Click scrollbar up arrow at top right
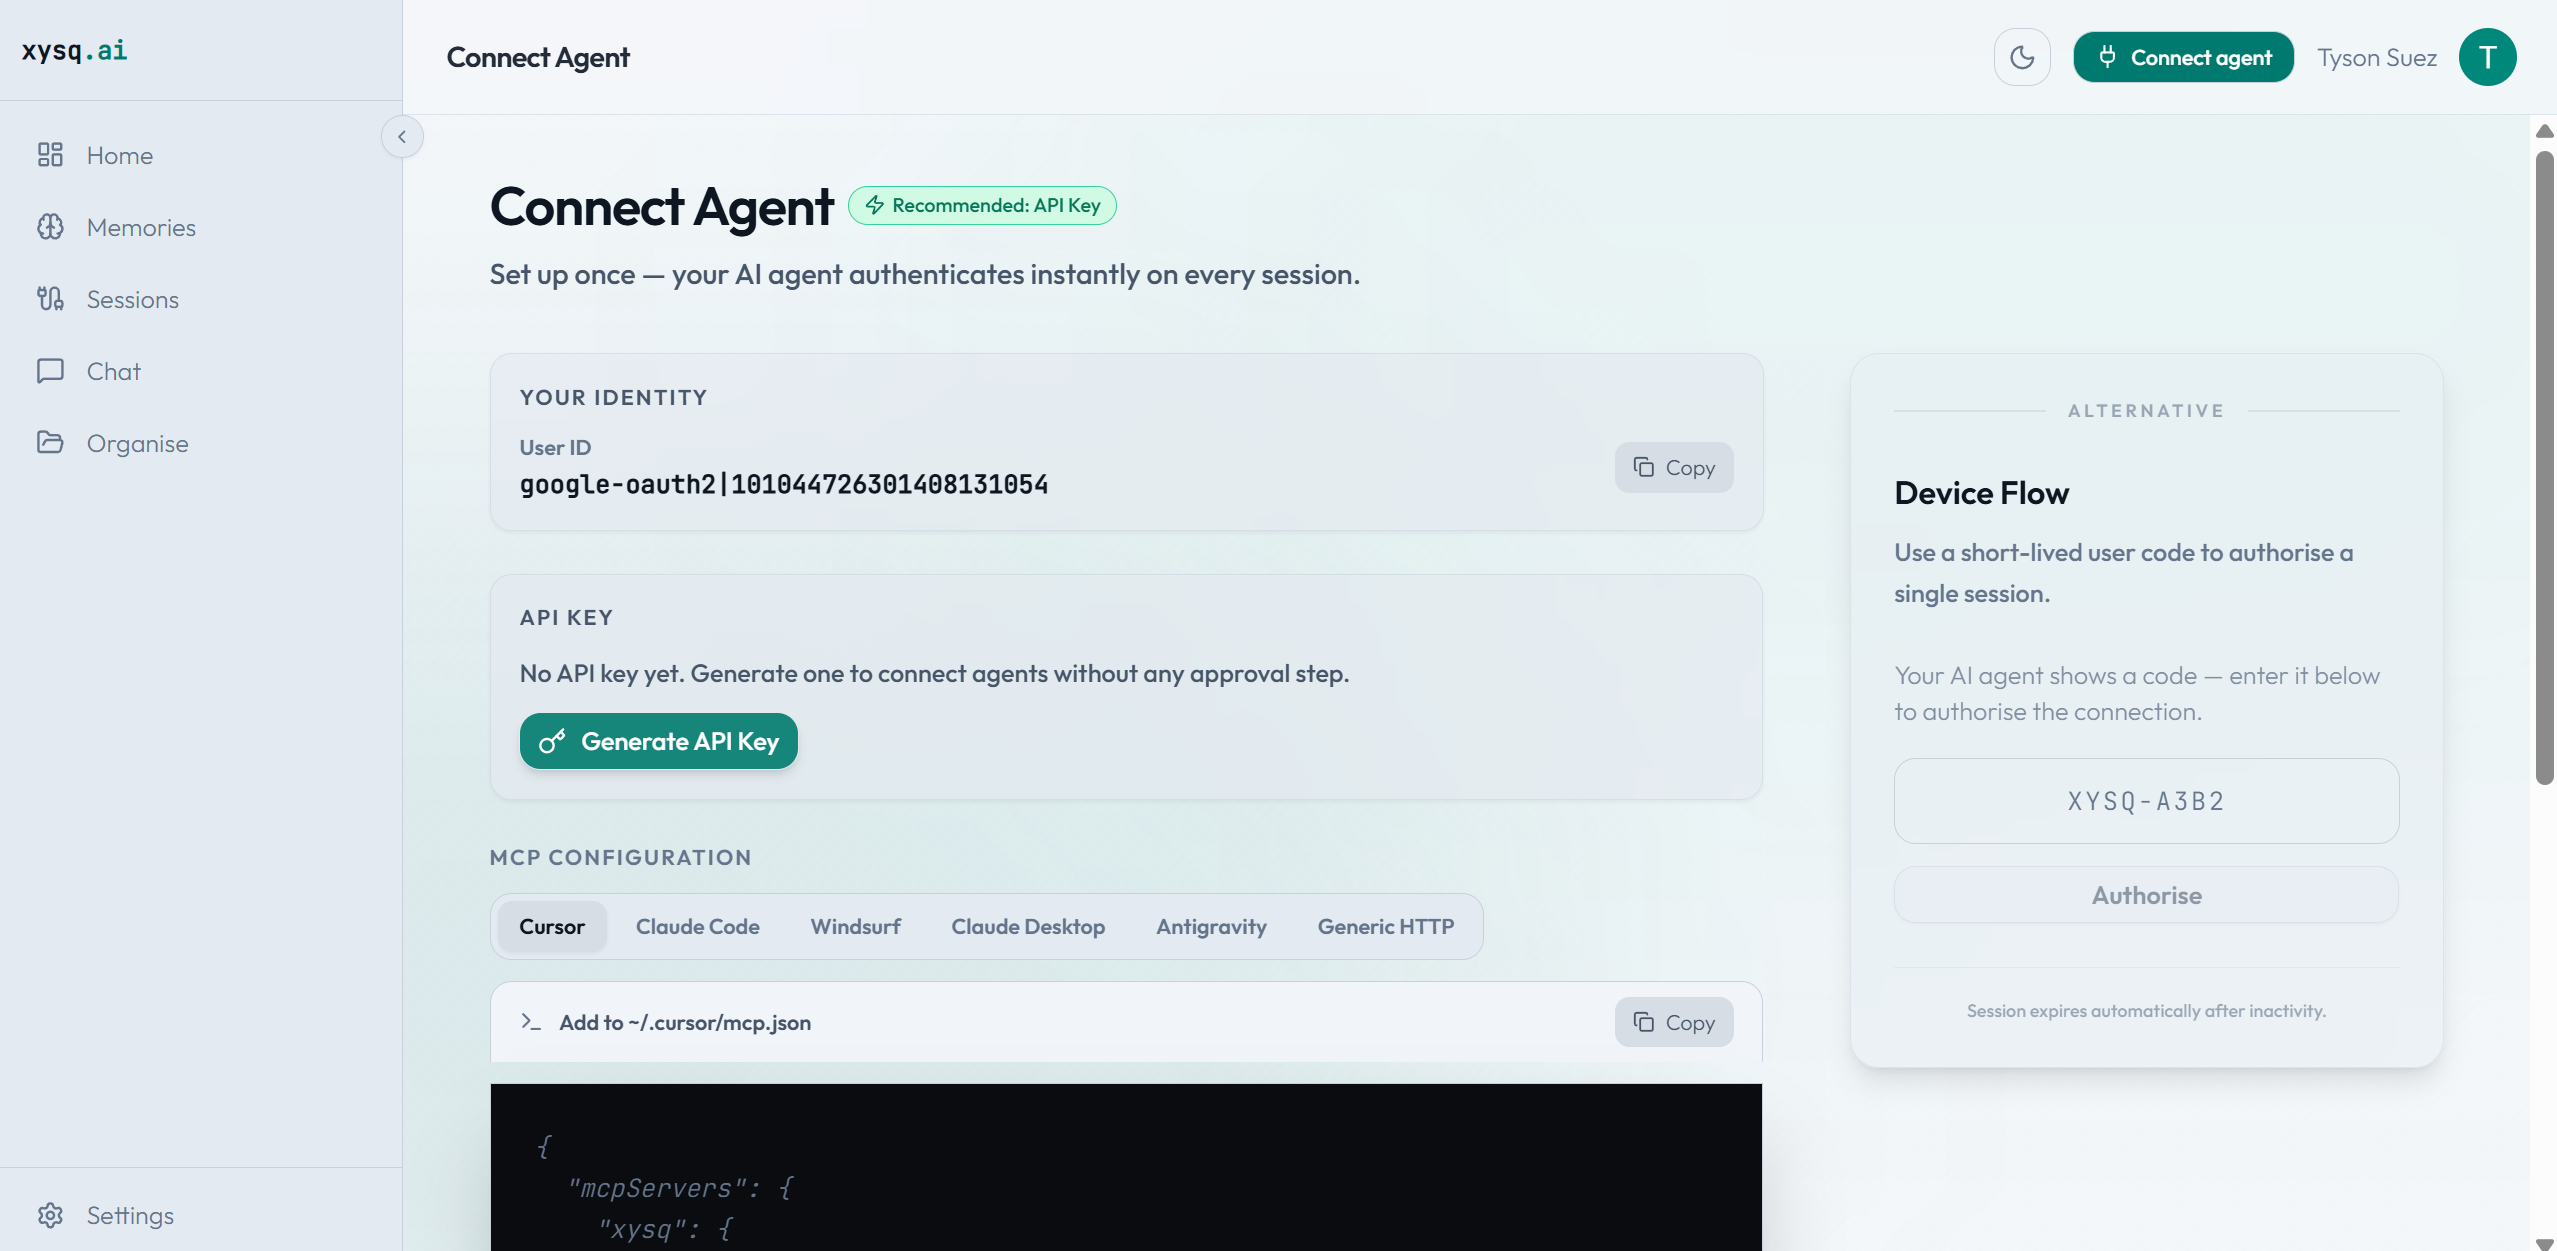 [x=2544, y=131]
